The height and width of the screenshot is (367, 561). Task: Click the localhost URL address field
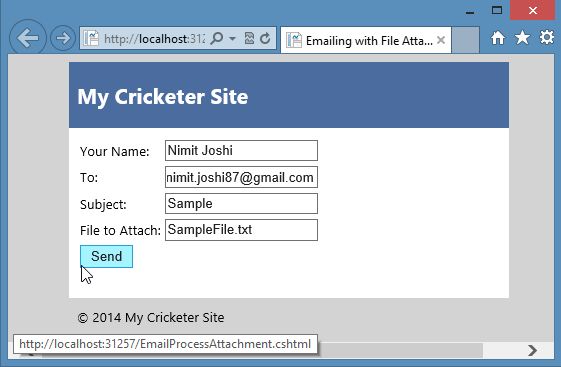[155, 38]
